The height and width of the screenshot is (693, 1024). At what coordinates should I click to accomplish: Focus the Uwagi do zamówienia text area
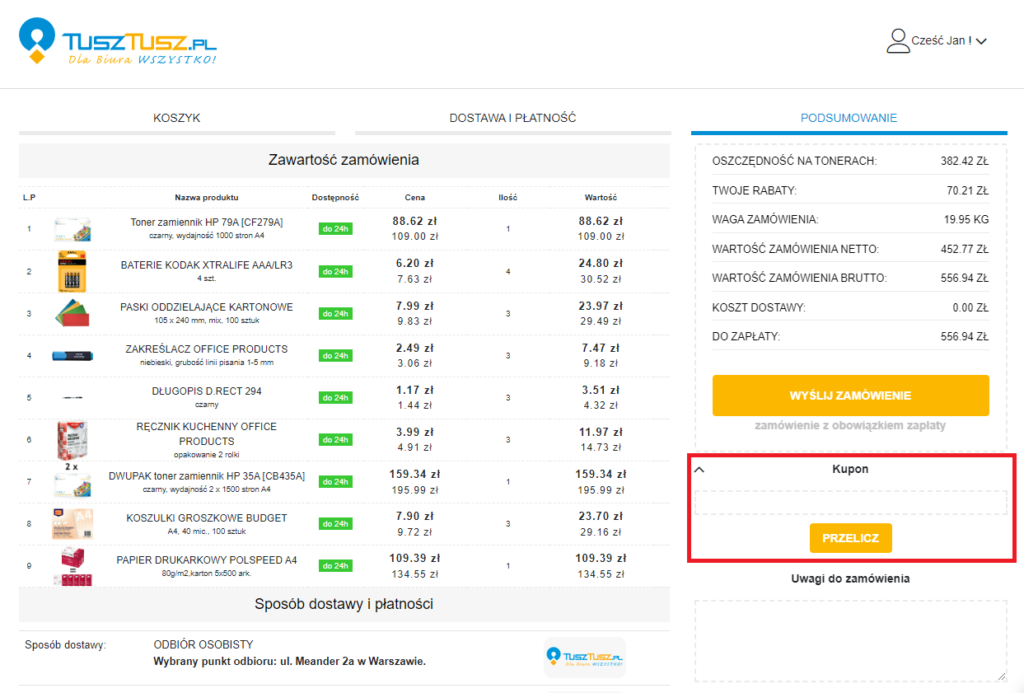pyautogui.click(x=850, y=640)
